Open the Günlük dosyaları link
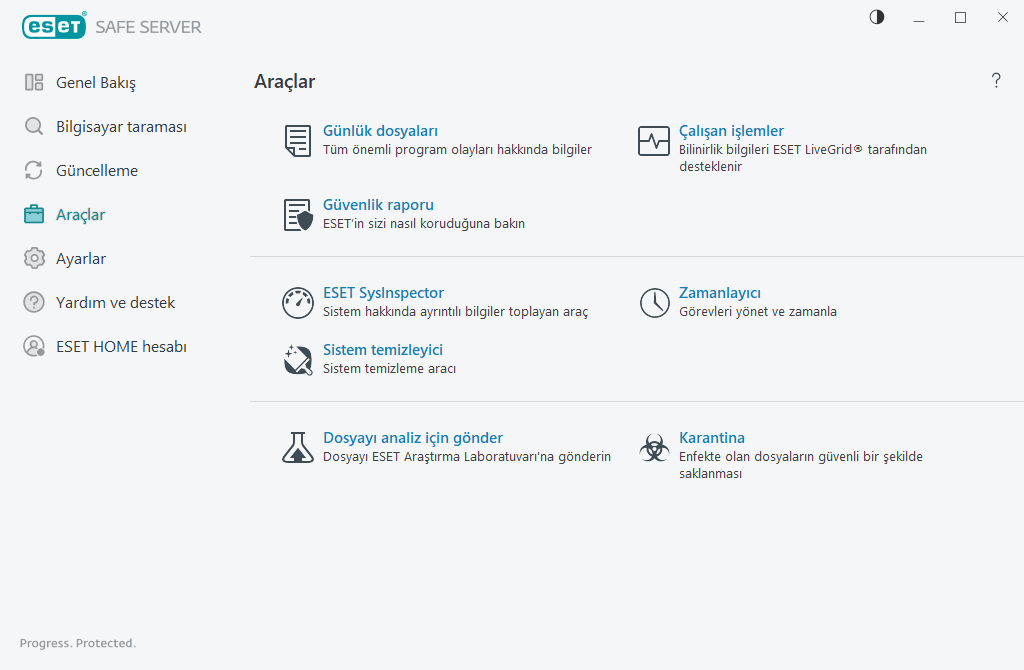1024x670 pixels. click(380, 131)
